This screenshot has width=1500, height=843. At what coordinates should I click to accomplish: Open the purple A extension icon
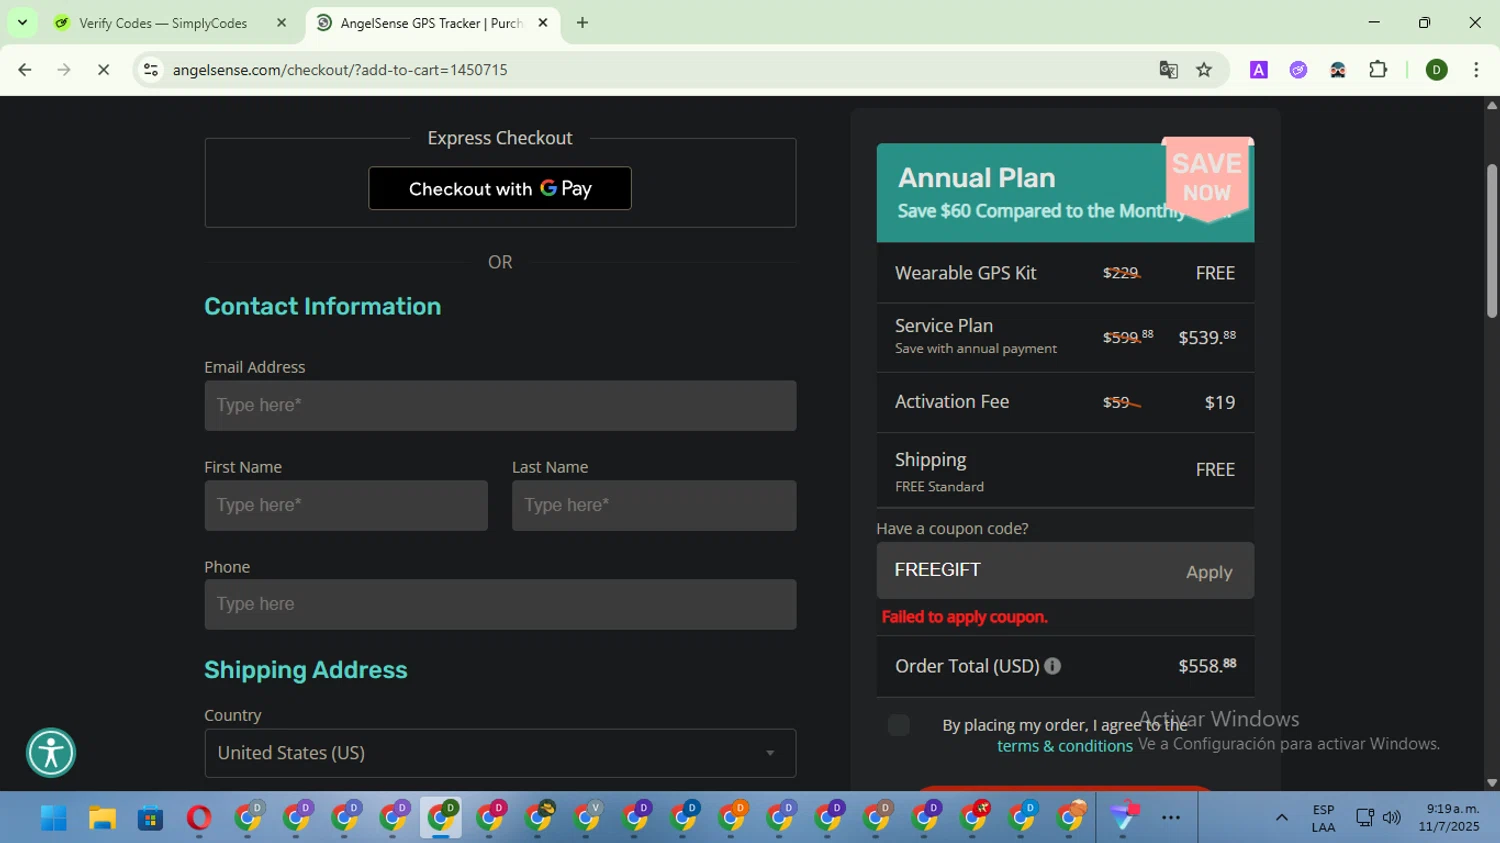(x=1259, y=70)
